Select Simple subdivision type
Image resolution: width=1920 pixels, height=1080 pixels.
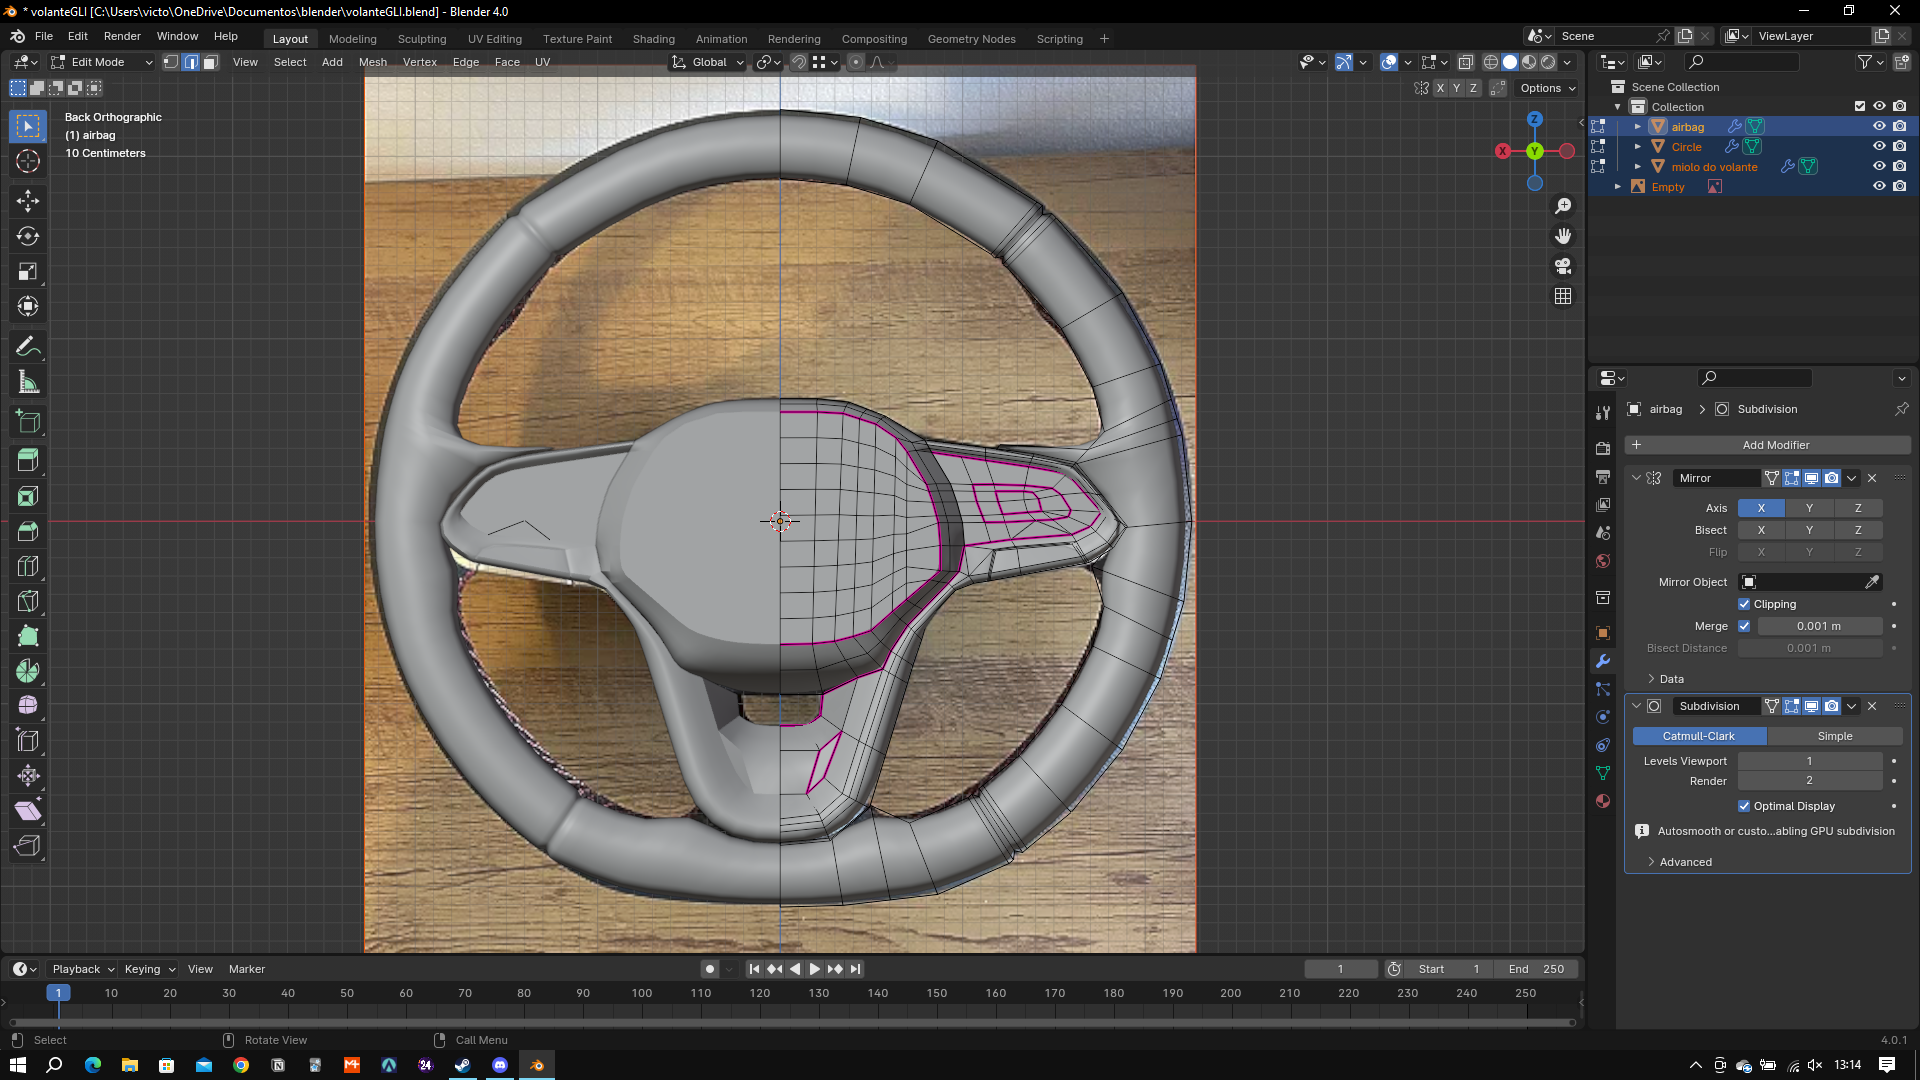pyautogui.click(x=1834, y=736)
